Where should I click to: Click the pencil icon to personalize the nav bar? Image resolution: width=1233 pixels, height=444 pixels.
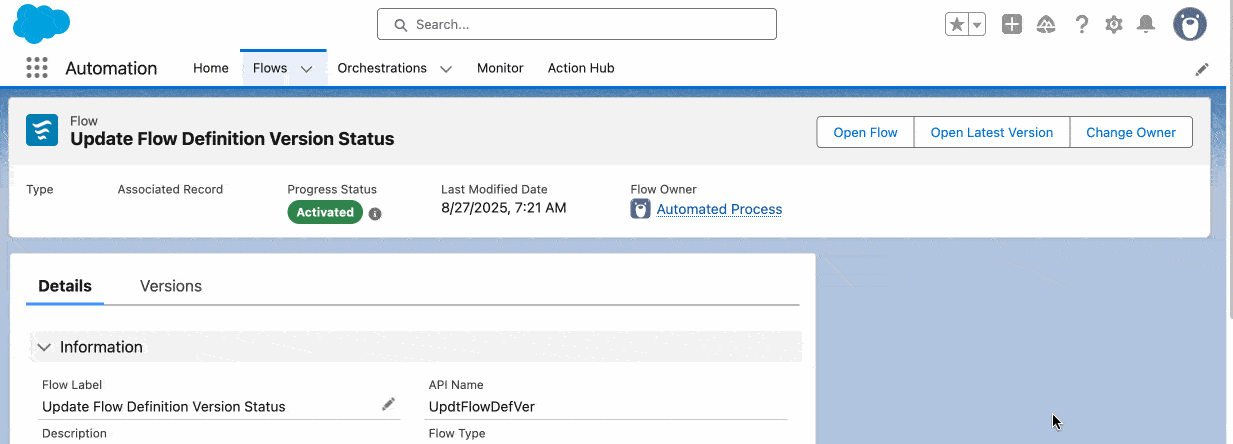tap(1202, 69)
